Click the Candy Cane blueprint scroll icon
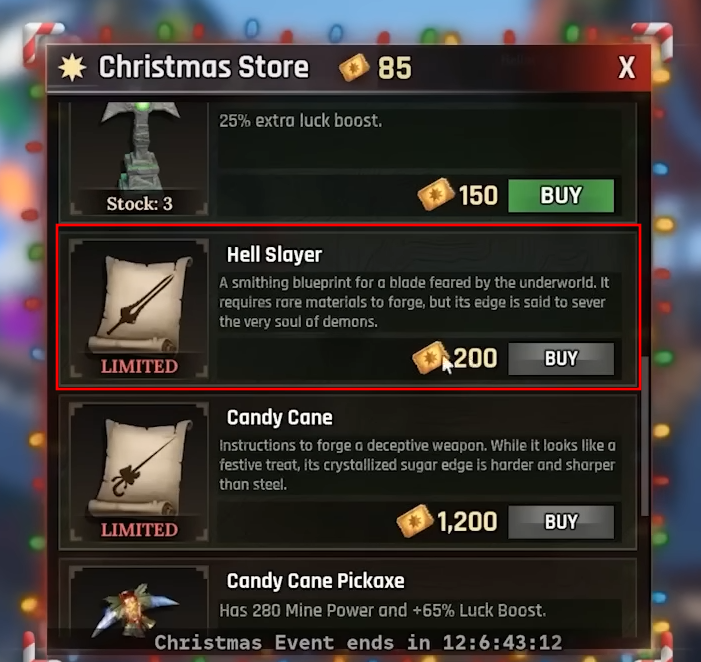Image resolution: width=701 pixels, height=662 pixels. [139, 468]
